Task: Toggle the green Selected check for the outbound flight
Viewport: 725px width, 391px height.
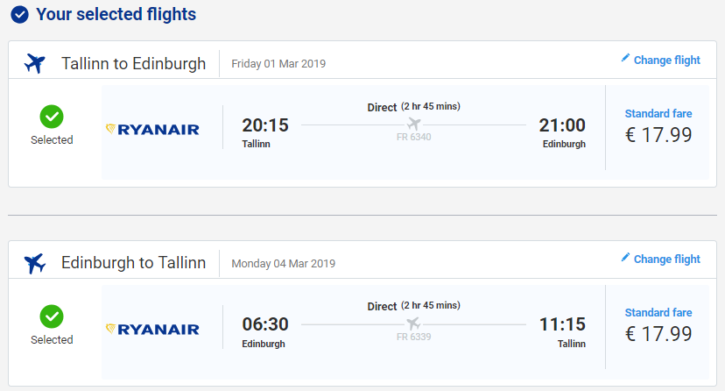Action: pyautogui.click(x=52, y=117)
